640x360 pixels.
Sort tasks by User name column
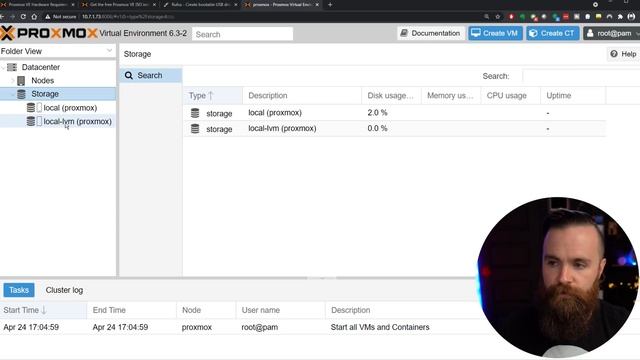click(x=280, y=310)
